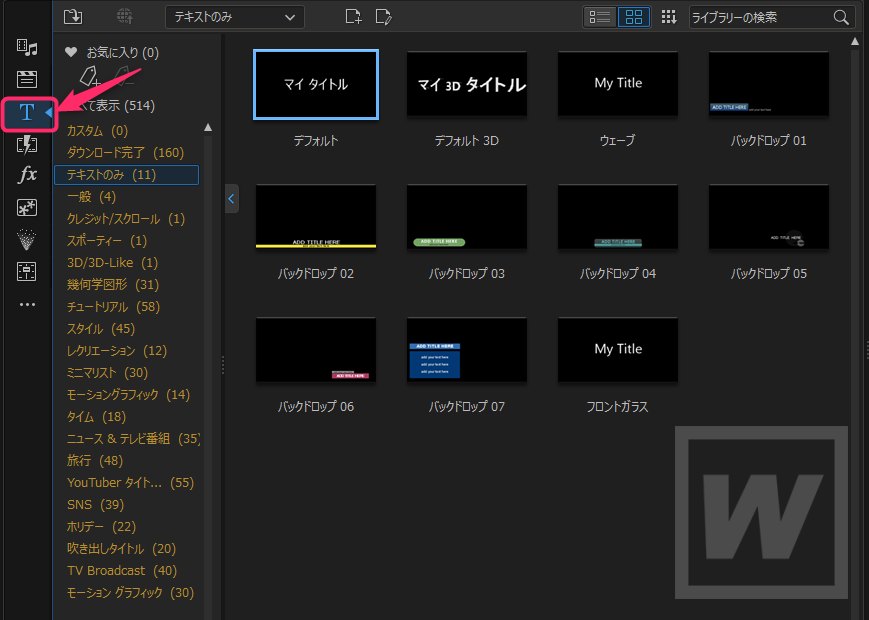The height and width of the screenshot is (620, 869).
Task: Switch to icon grid view
Action: (633, 17)
